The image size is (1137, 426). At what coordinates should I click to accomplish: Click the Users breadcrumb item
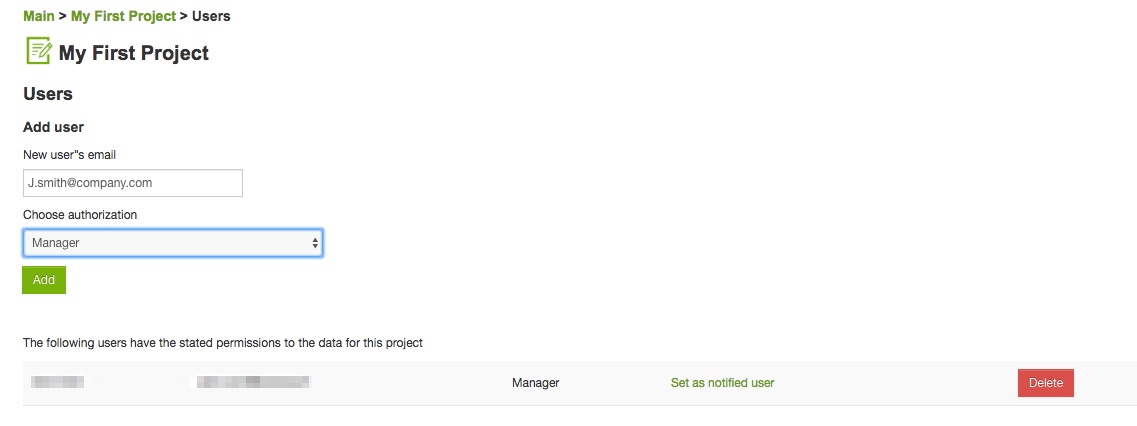211,16
